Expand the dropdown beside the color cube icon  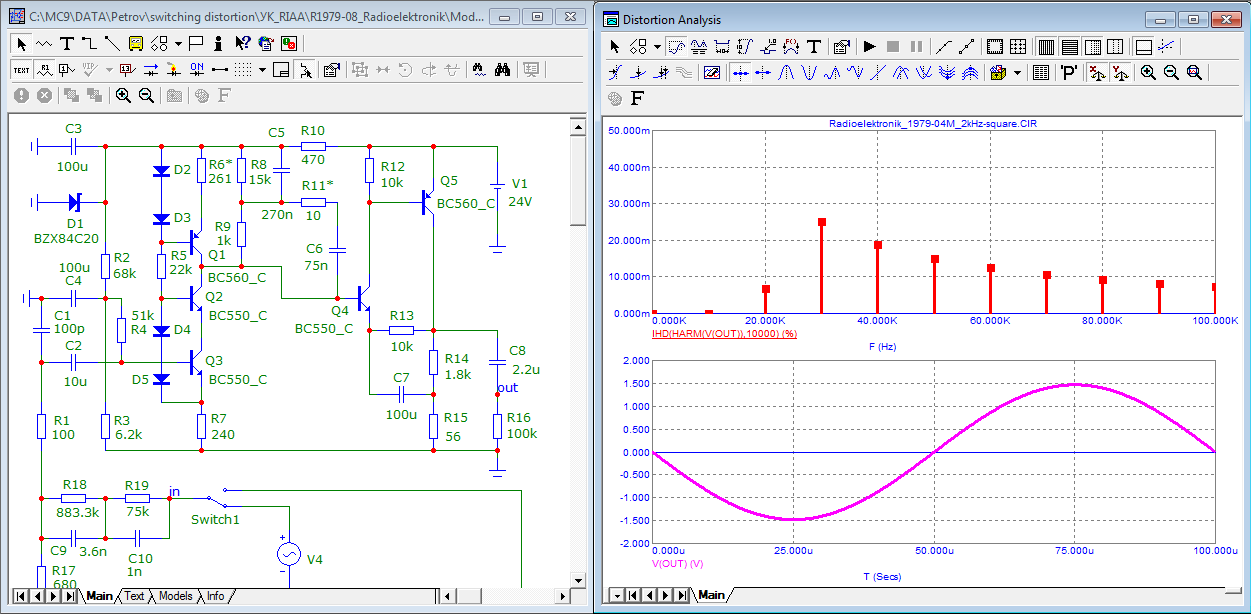1018,72
